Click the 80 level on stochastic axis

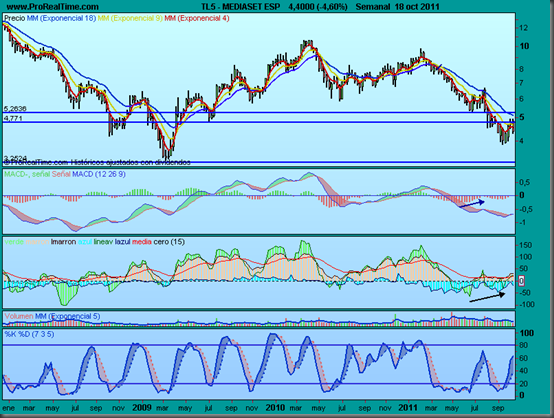[524, 345]
